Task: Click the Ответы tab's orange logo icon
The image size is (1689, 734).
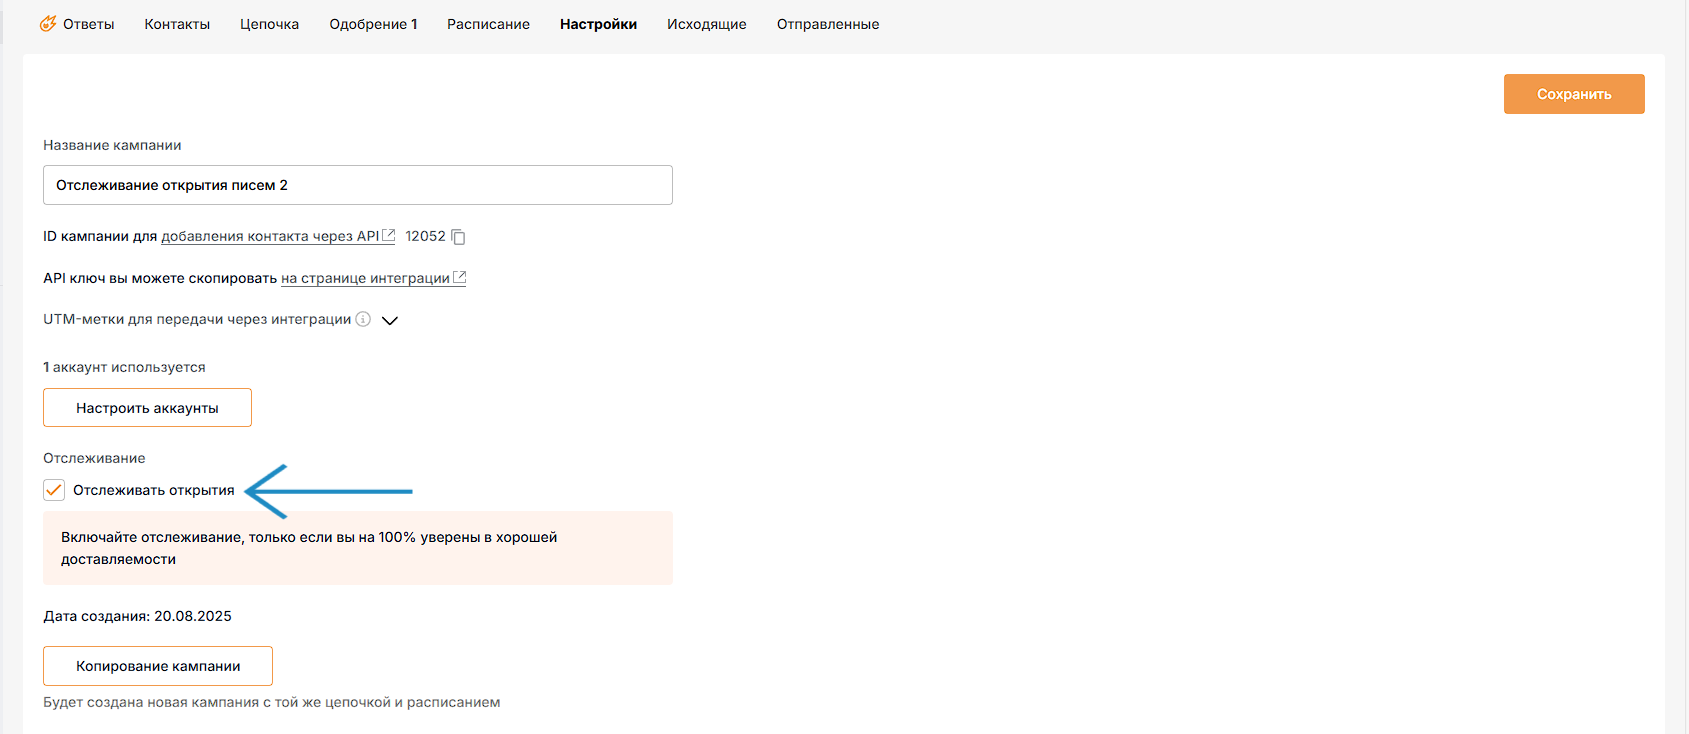Action: pos(47,23)
